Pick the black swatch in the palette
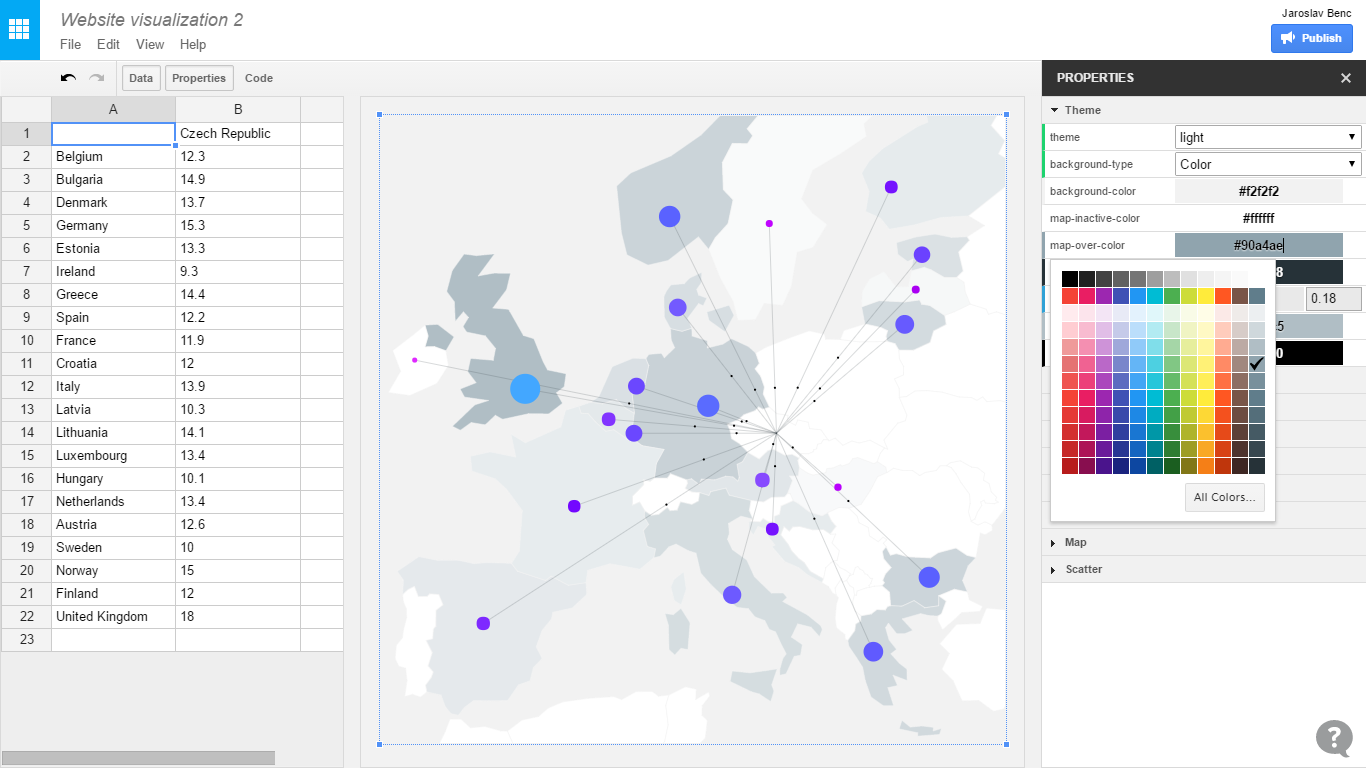The height and width of the screenshot is (768, 1366). tap(1070, 279)
